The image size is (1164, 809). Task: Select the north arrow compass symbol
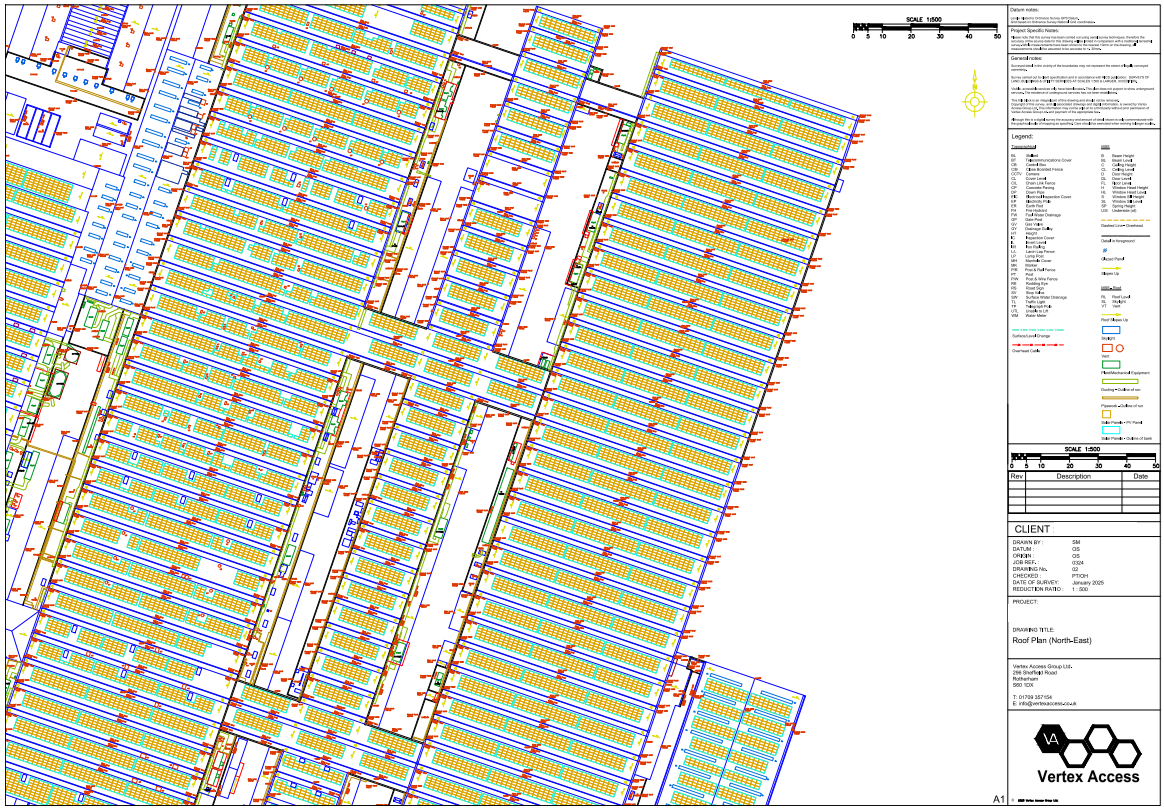(x=975, y=100)
